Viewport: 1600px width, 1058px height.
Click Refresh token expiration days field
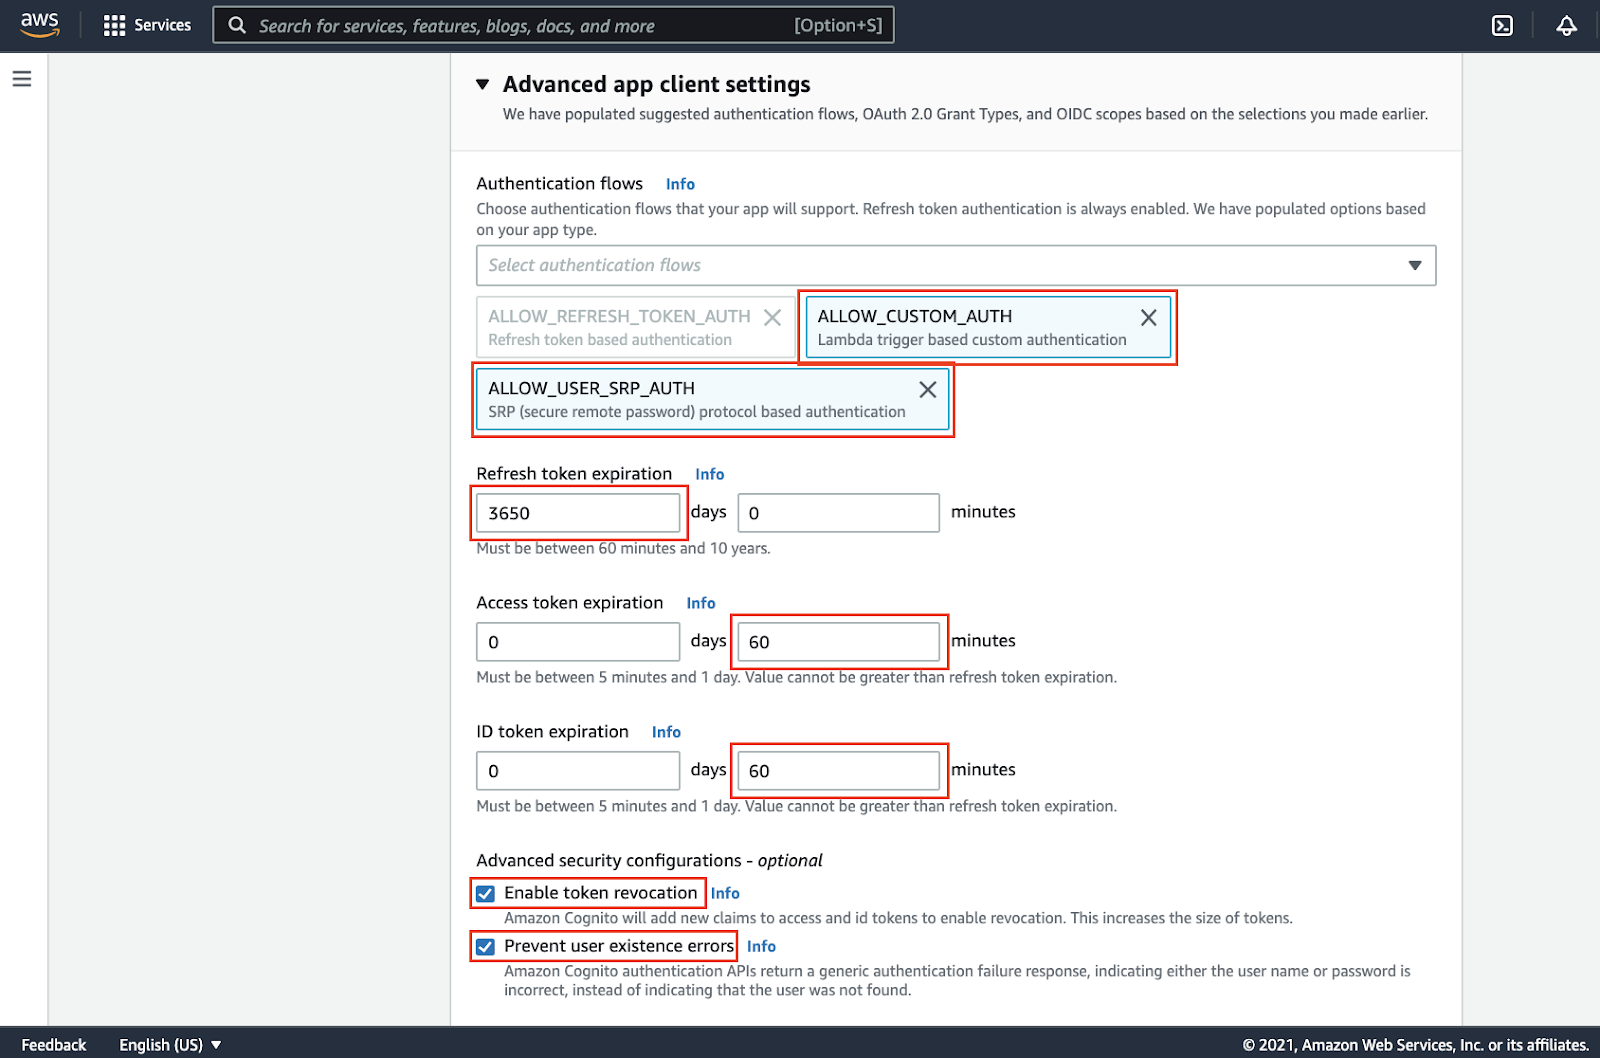click(578, 513)
